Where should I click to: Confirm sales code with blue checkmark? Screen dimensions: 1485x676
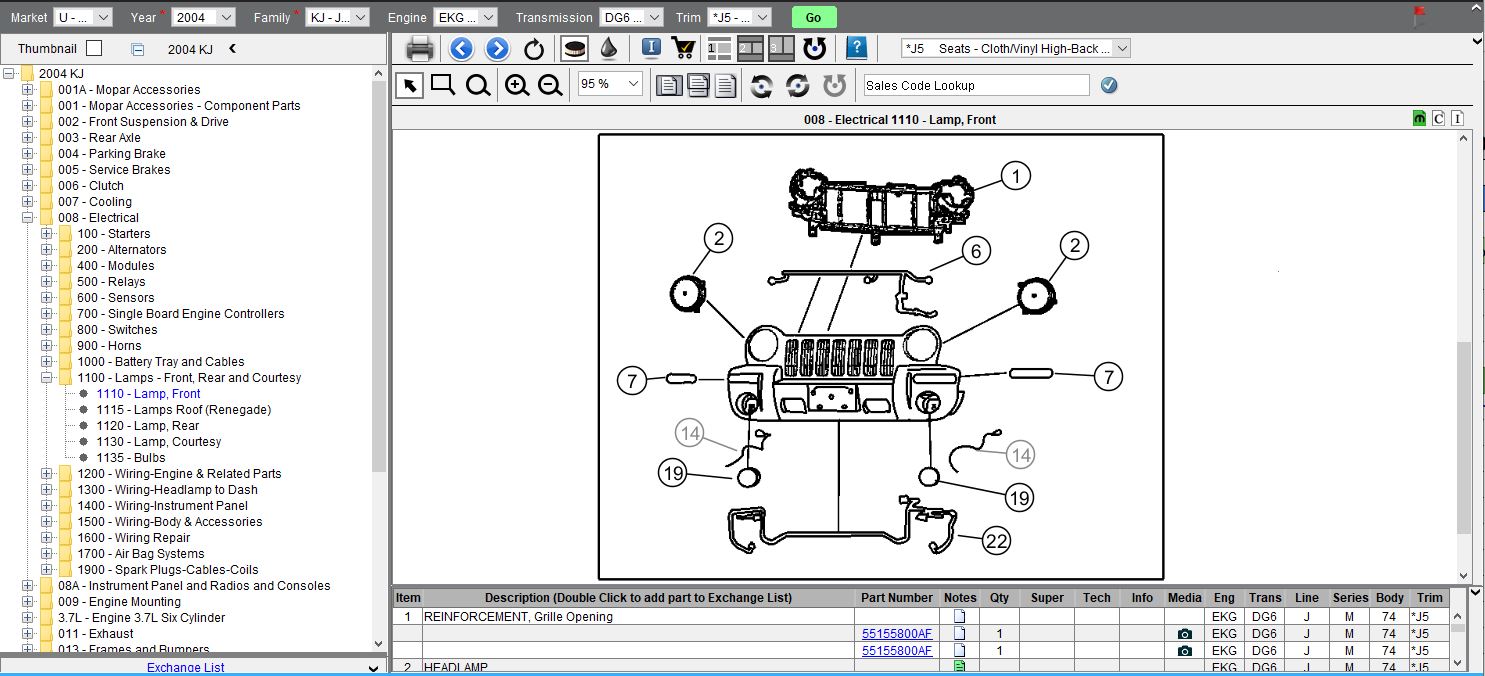pyautogui.click(x=1109, y=85)
